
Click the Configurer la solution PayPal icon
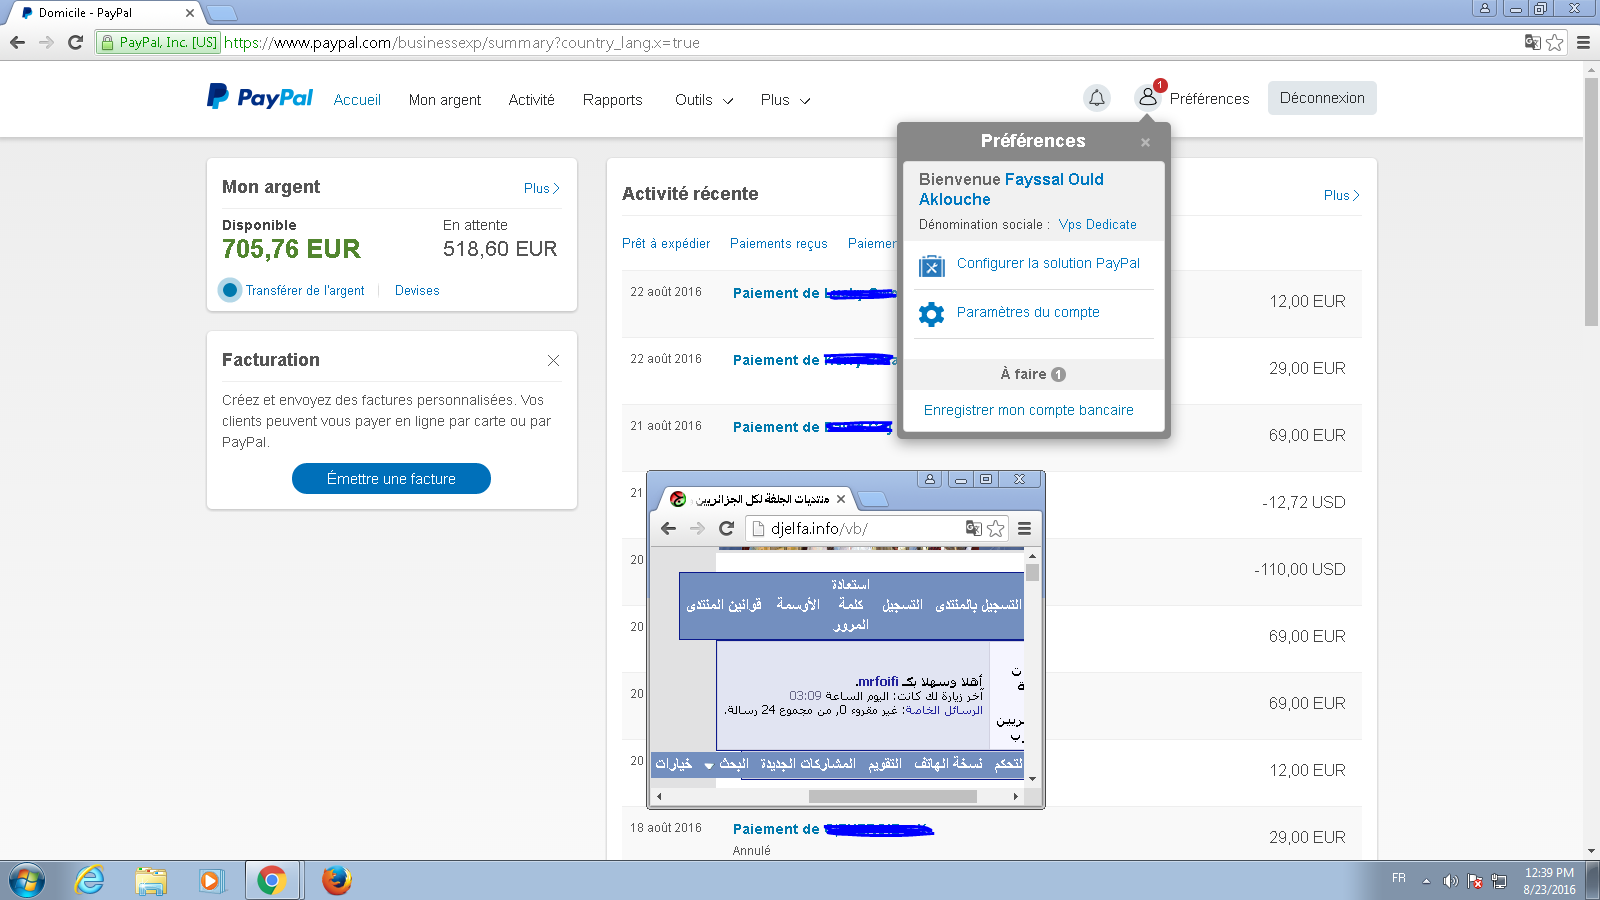click(931, 266)
